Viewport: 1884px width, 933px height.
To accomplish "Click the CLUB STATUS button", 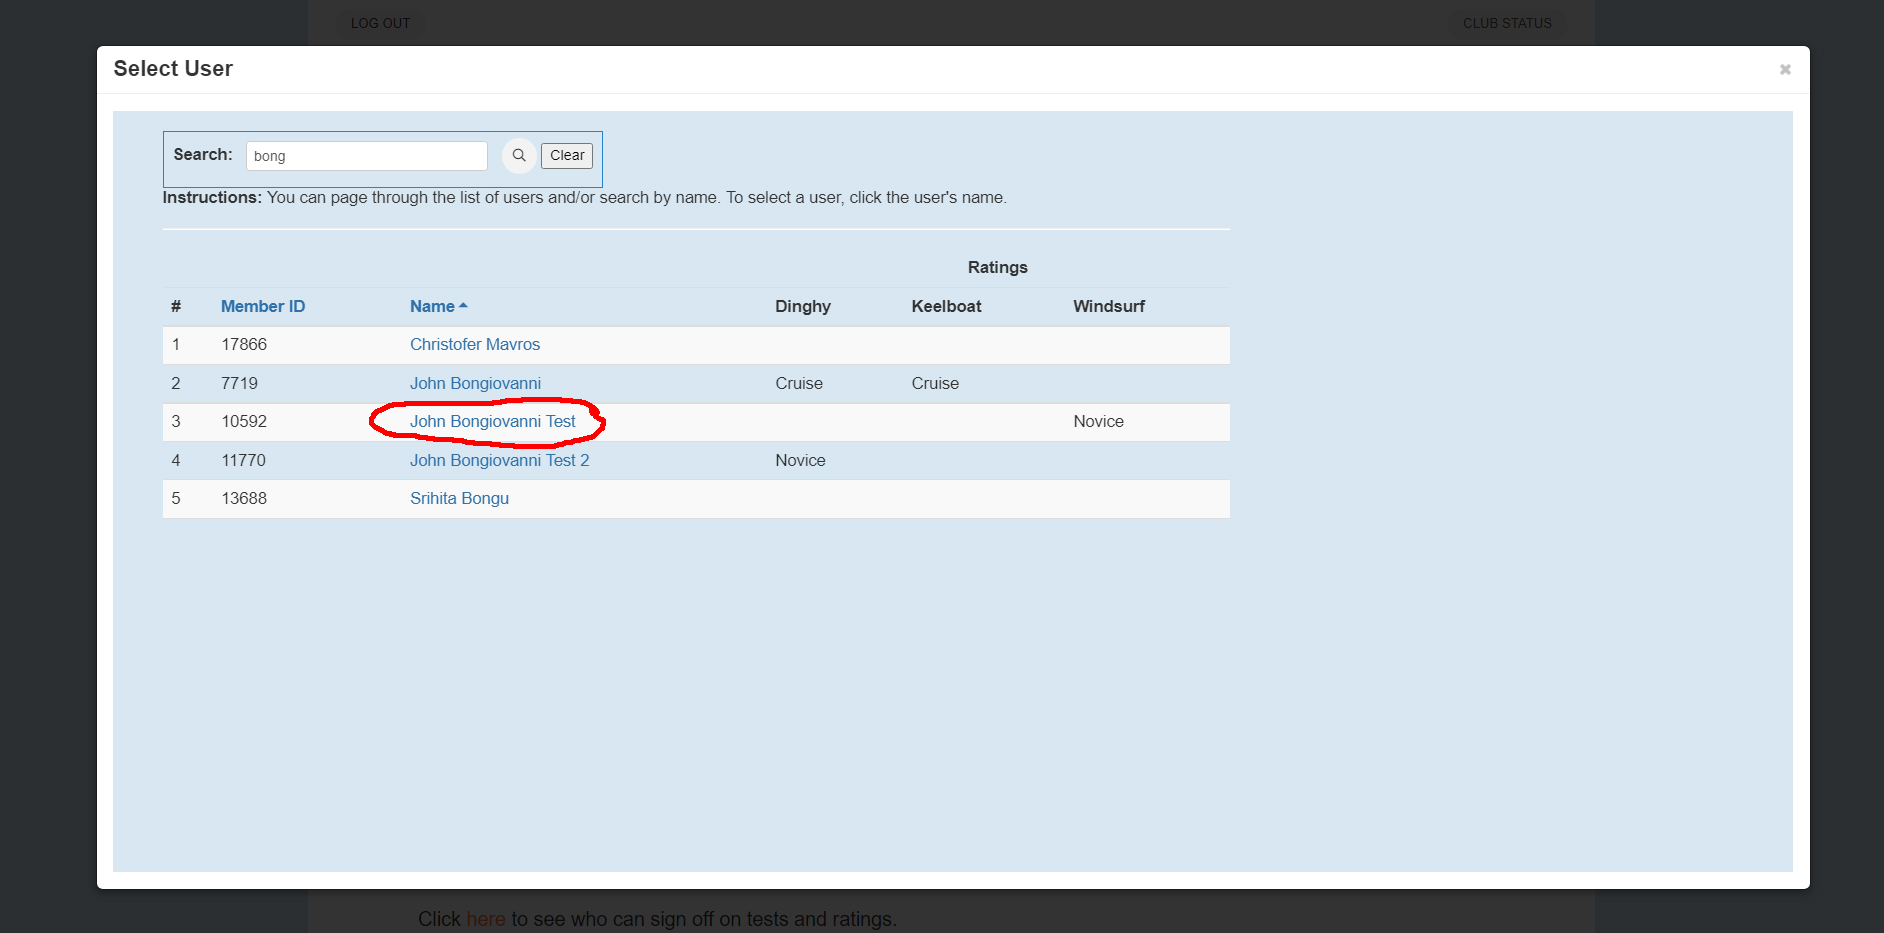I will 1506,23.
